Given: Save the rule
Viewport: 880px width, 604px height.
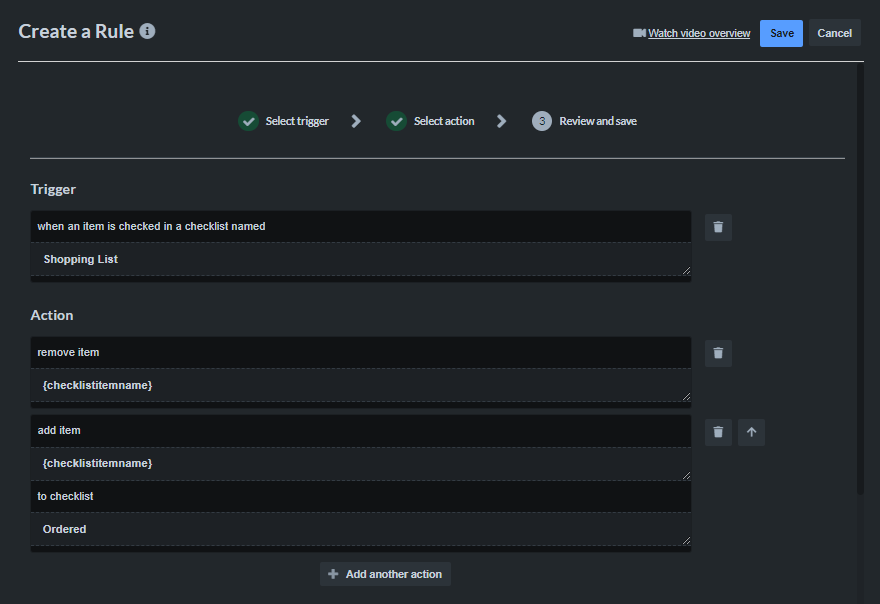Looking at the screenshot, I should coord(781,33).
